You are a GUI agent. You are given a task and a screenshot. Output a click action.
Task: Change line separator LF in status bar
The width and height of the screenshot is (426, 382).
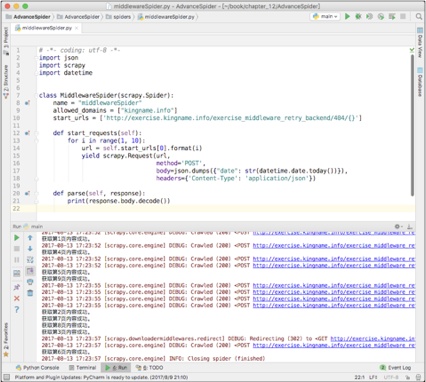373,377
